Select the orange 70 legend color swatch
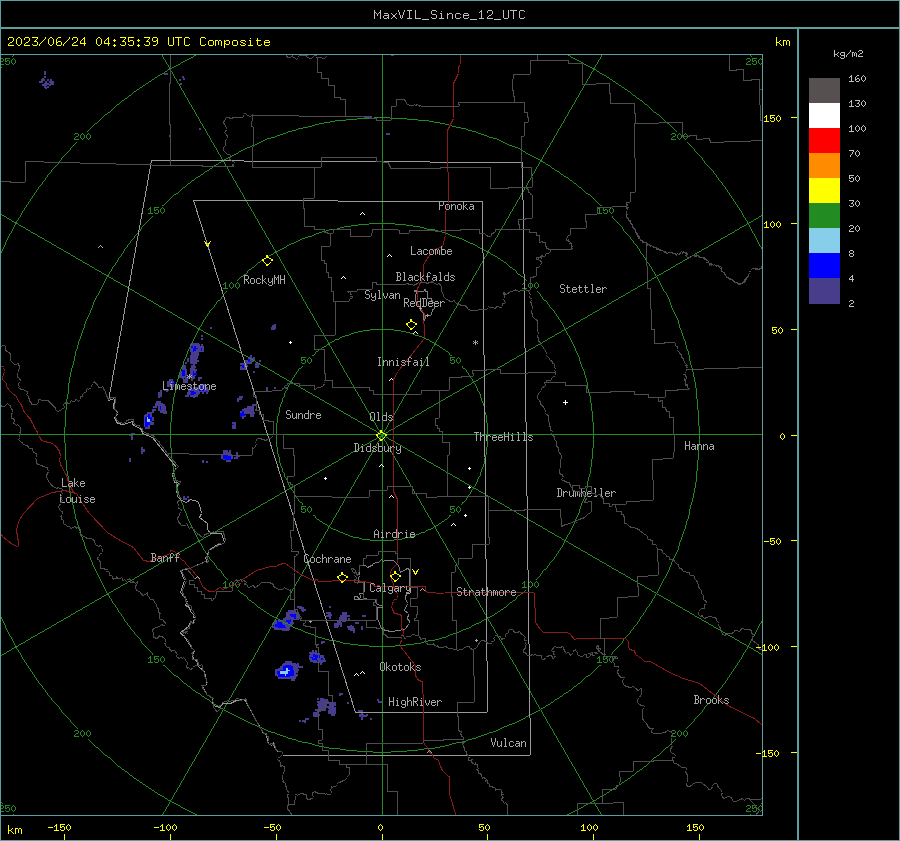The width and height of the screenshot is (900, 841). click(824, 166)
